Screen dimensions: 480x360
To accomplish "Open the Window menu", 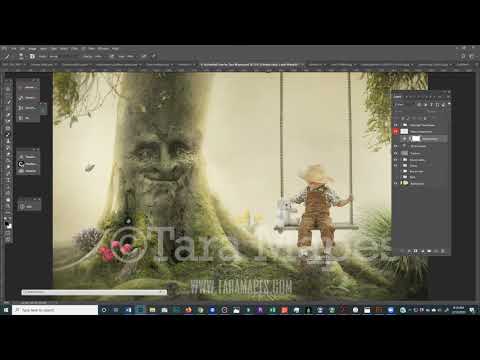I will click(103, 48).
